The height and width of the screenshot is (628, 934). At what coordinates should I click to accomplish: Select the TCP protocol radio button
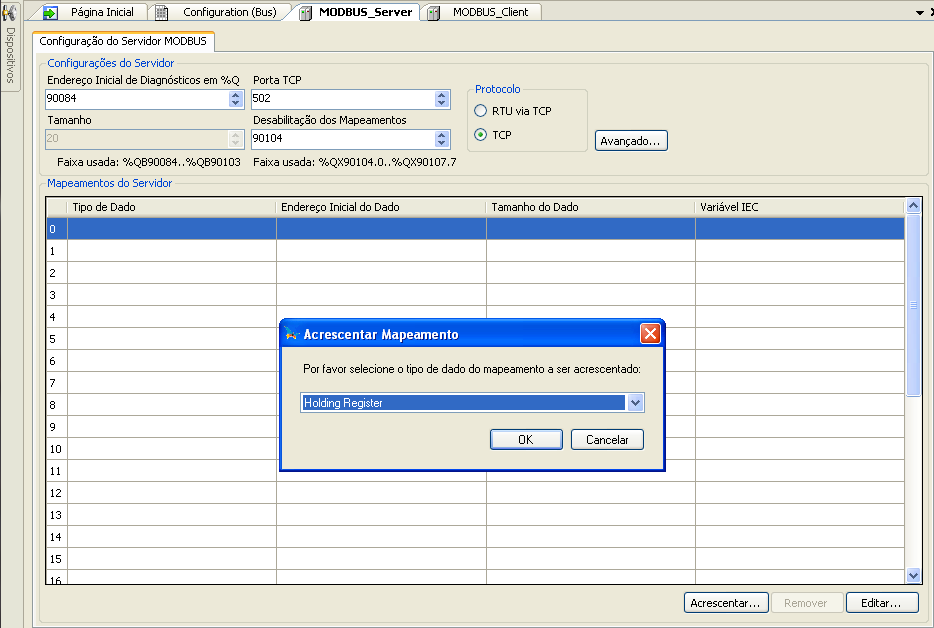481,135
